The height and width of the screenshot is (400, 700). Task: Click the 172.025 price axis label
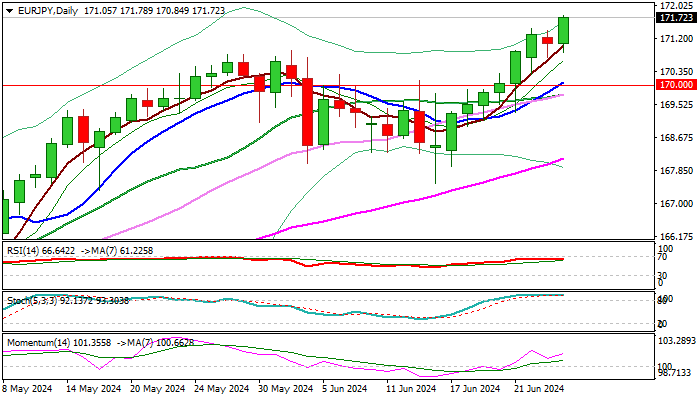click(674, 6)
